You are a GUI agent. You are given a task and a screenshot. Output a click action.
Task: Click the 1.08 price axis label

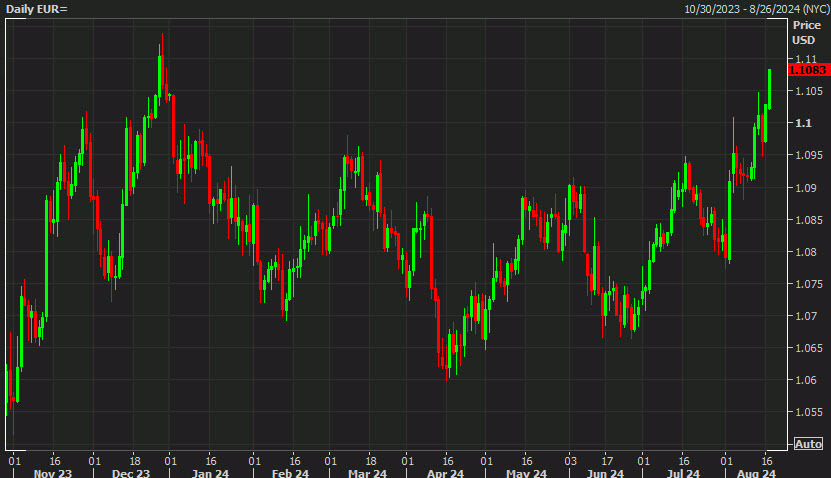(x=806, y=252)
